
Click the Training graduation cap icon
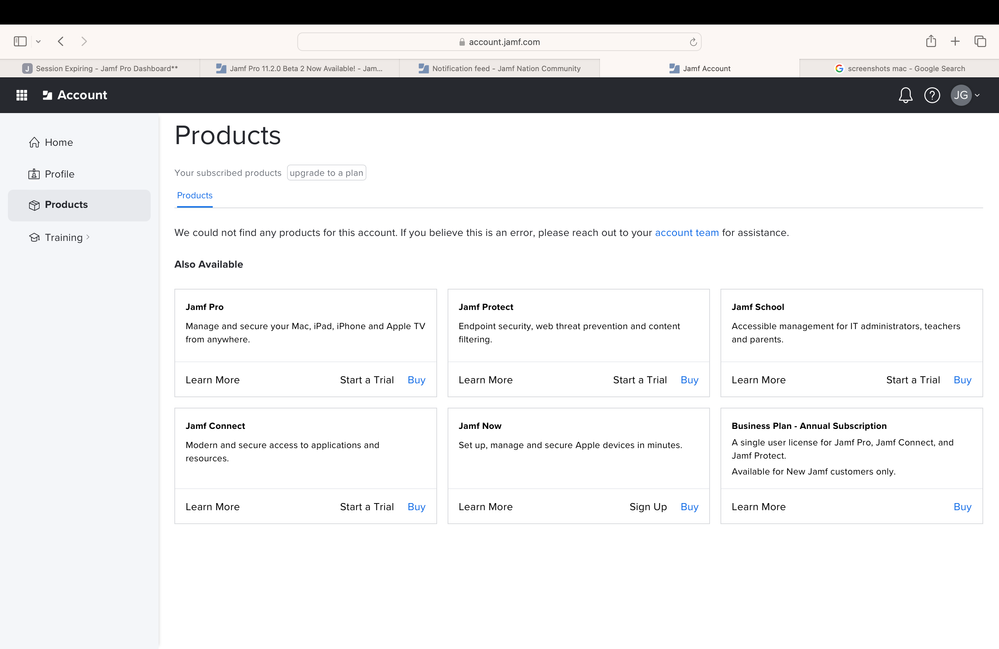point(34,238)
